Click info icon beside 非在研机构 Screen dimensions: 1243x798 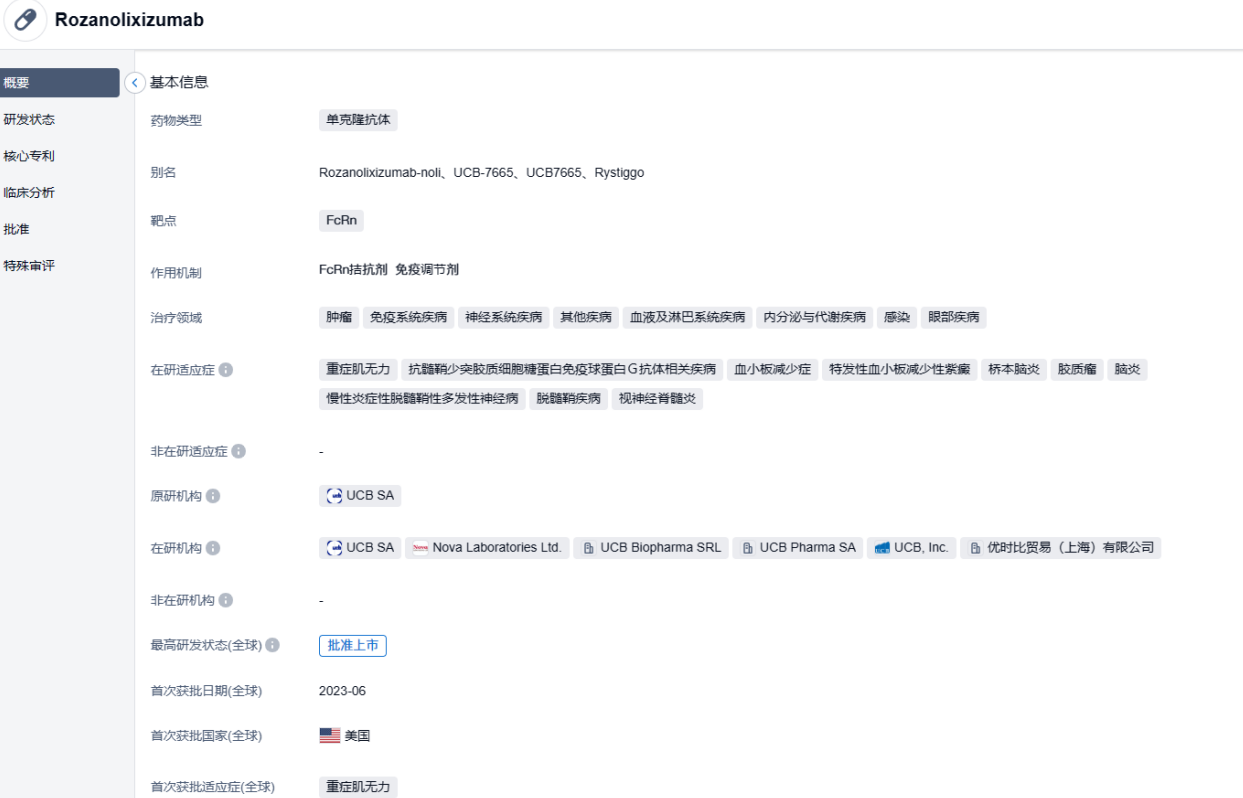coord(226,601)
